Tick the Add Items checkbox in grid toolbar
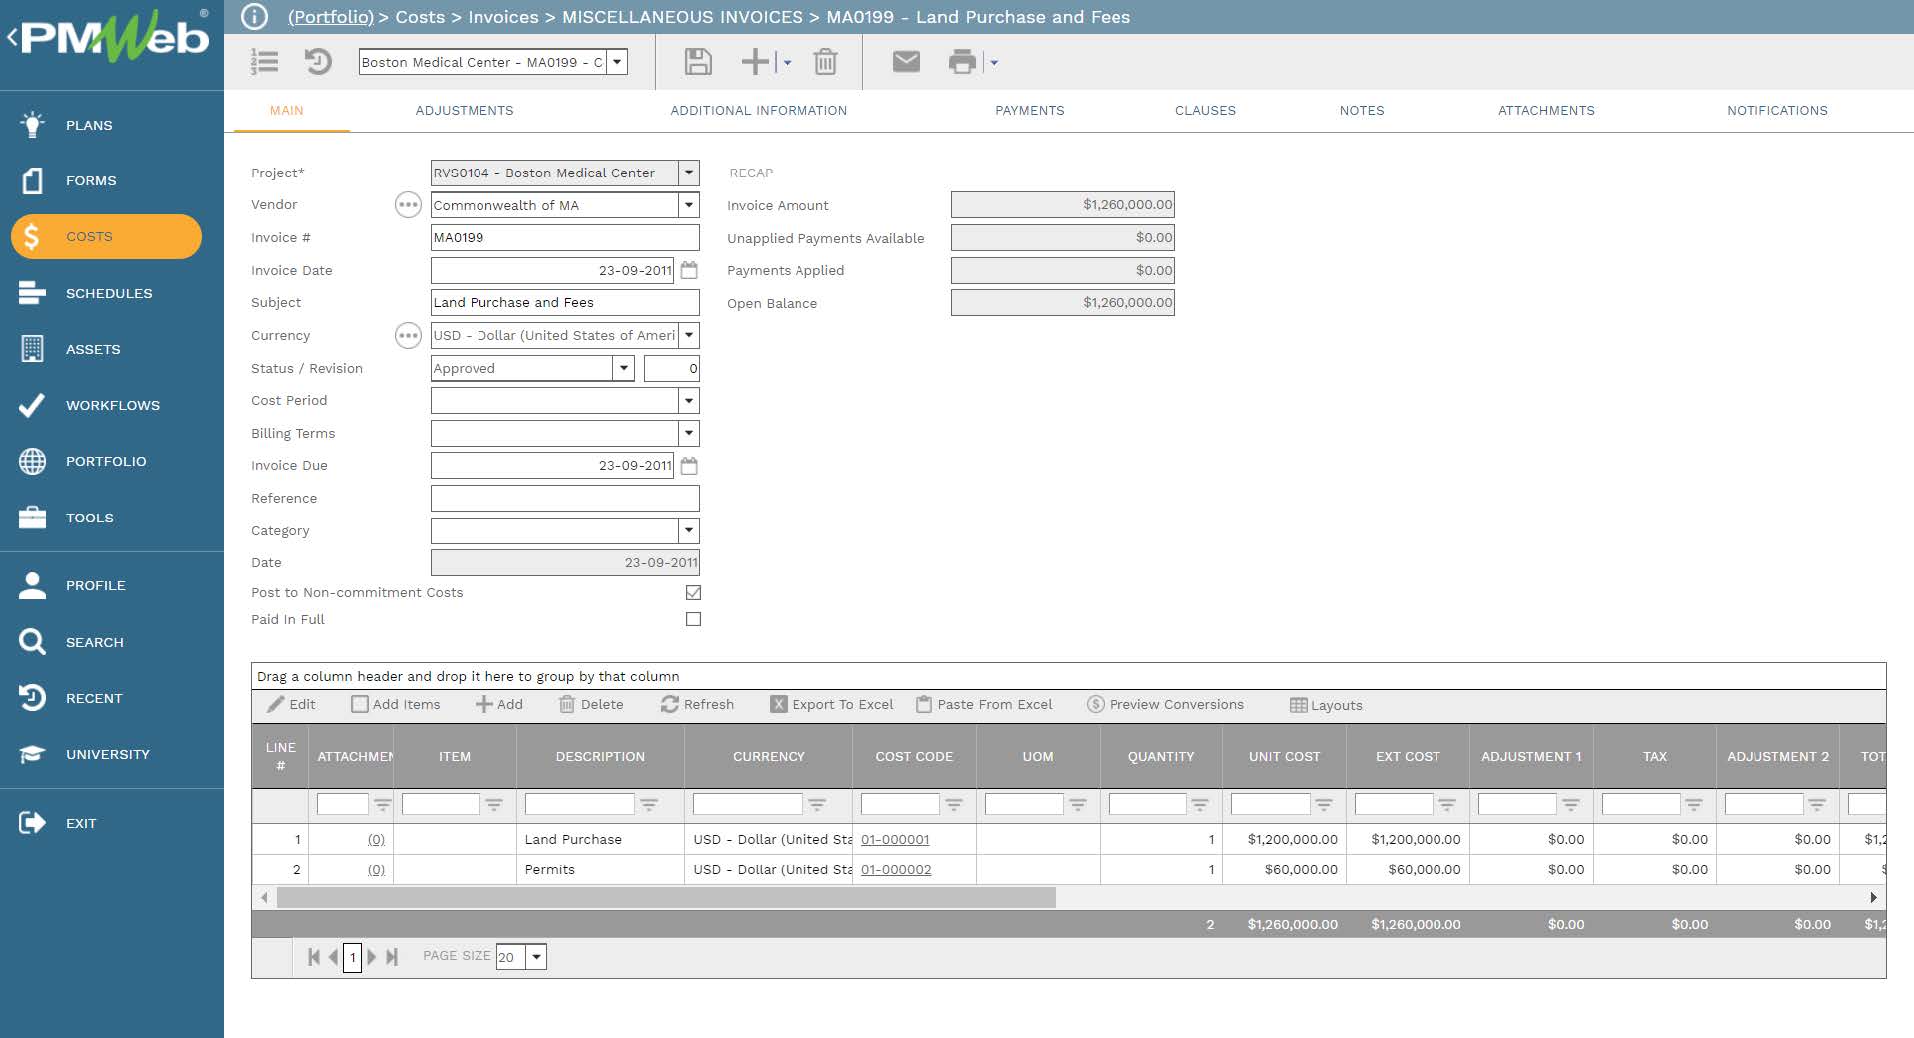Screen dimensions: 1914x1038 click(x=360, y=704)
